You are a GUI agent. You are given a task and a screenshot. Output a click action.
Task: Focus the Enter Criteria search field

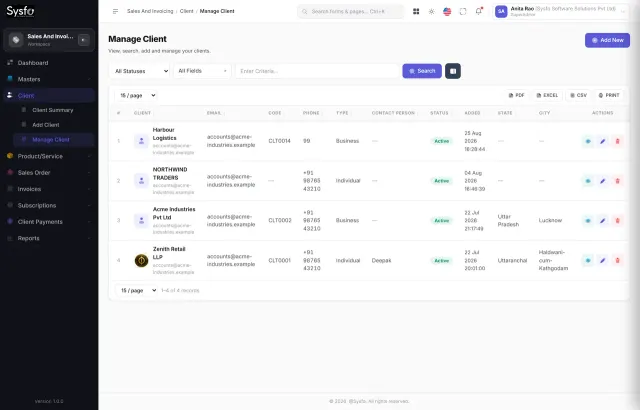[x=317, y=71]
